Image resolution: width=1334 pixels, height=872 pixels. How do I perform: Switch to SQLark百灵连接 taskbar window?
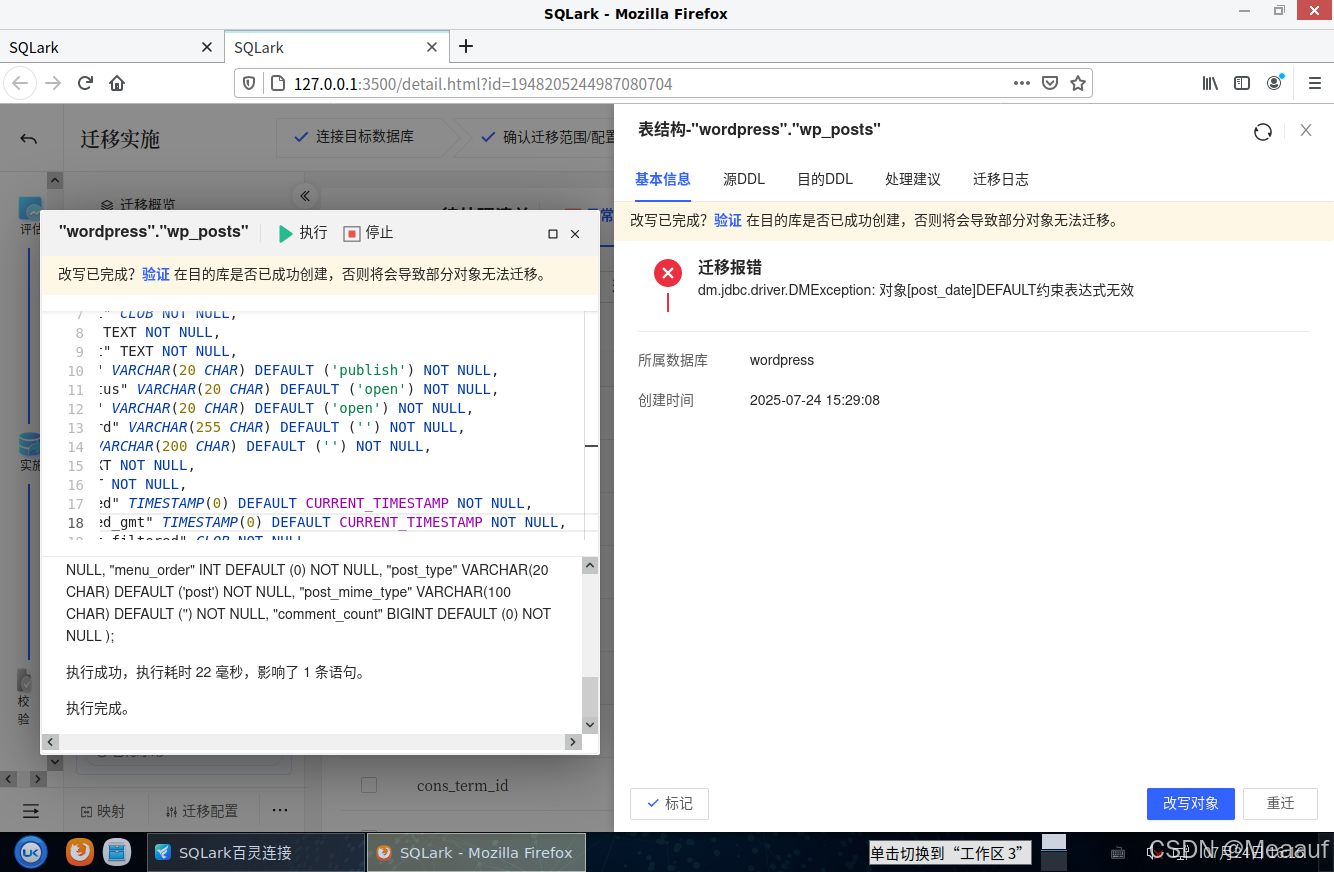255,852
